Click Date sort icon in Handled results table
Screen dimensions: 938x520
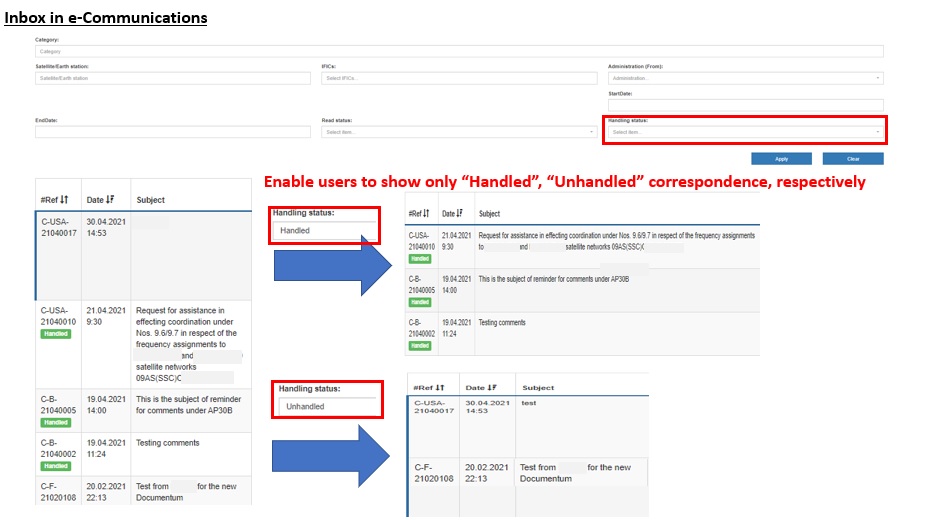point(464,213)
